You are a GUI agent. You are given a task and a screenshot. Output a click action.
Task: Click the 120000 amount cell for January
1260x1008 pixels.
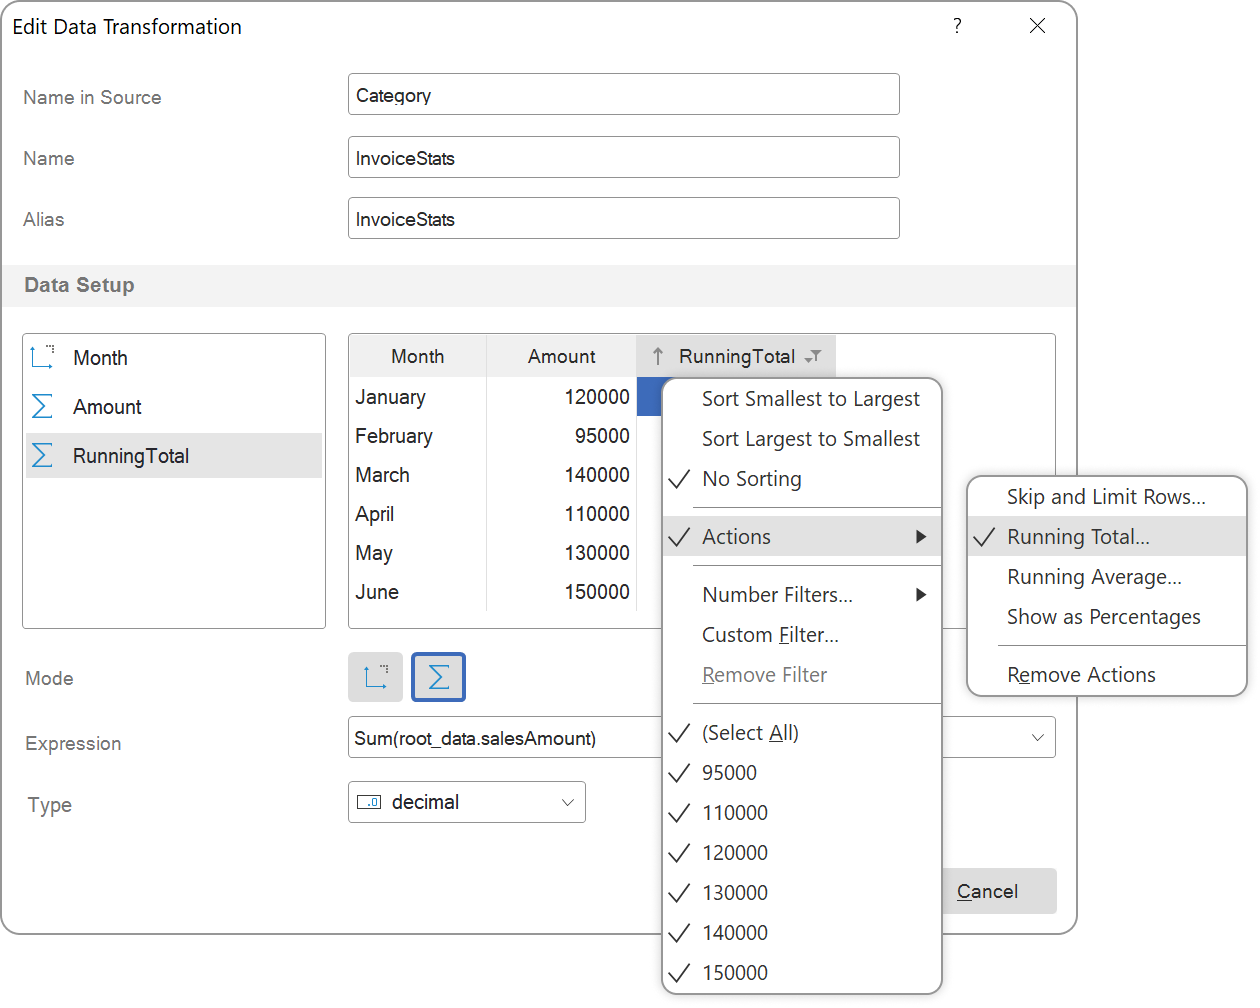point(562,397)
